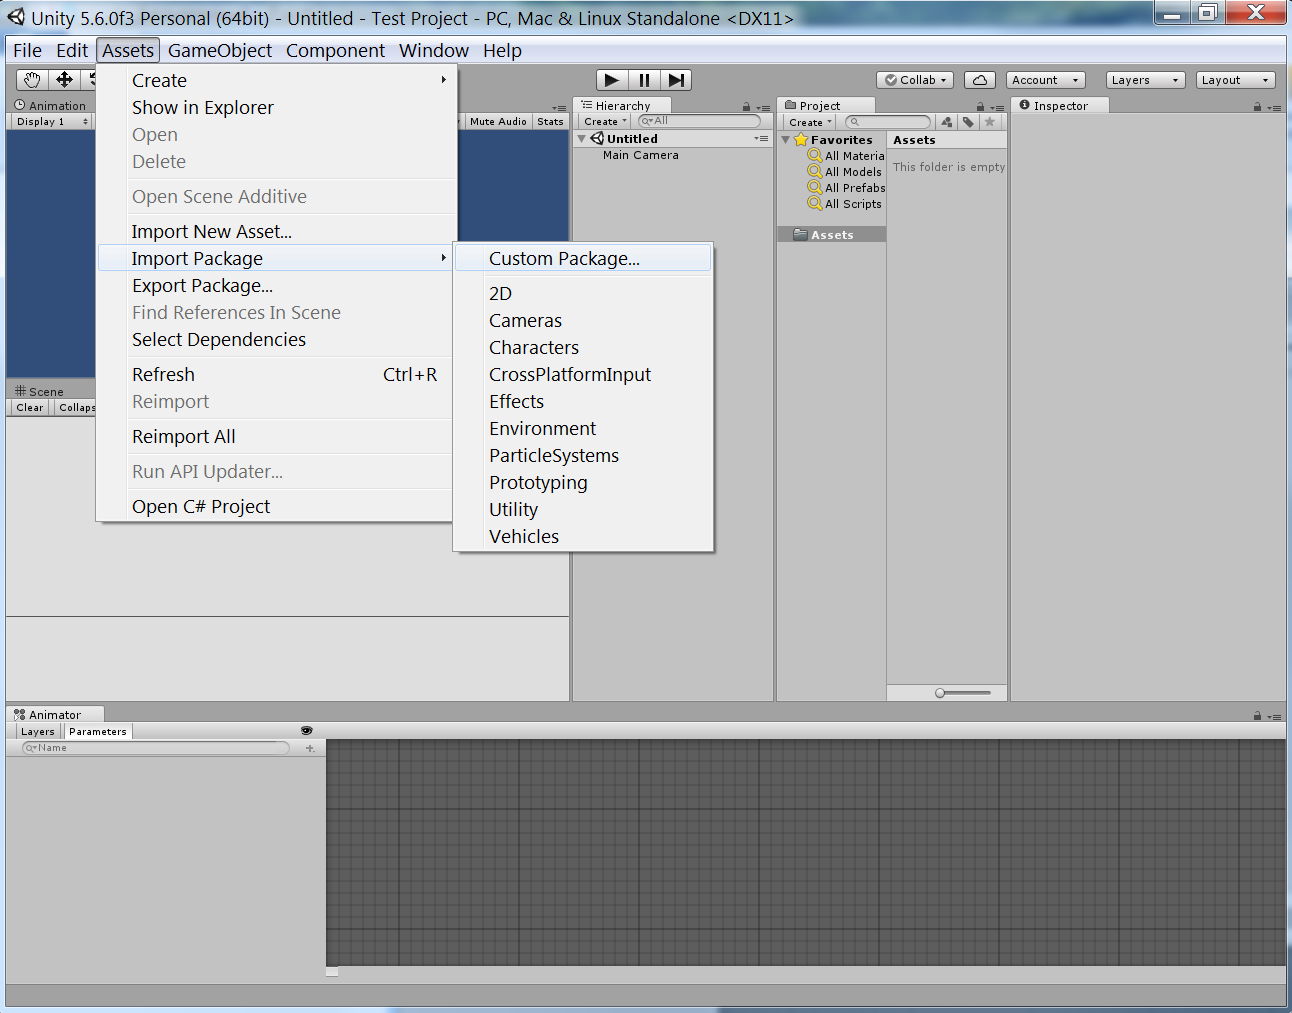Switch to the Animation tab

pos(50,106)
